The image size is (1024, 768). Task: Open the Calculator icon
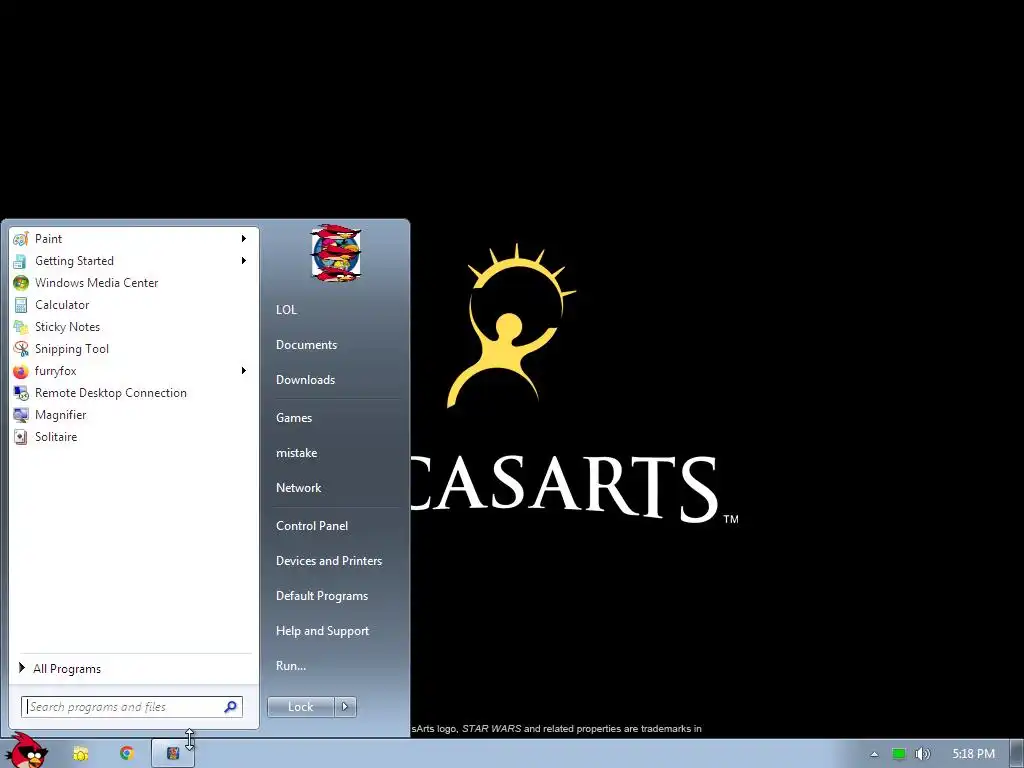click(x=21, y=305)
